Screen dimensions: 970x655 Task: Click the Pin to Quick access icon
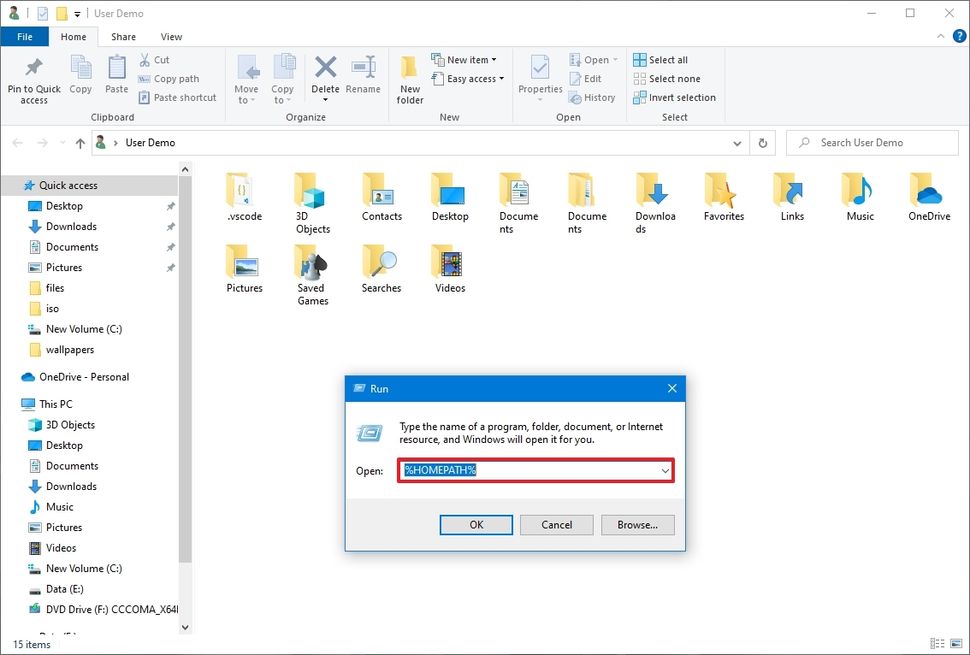point(33,75)
